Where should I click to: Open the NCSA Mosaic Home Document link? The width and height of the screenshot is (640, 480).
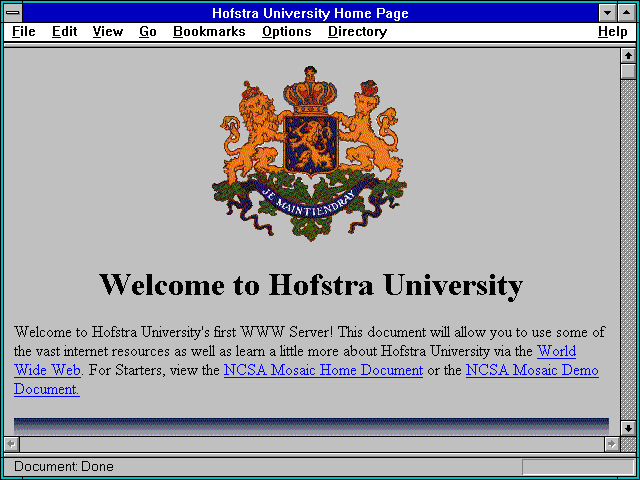click(x=323, y=370)
